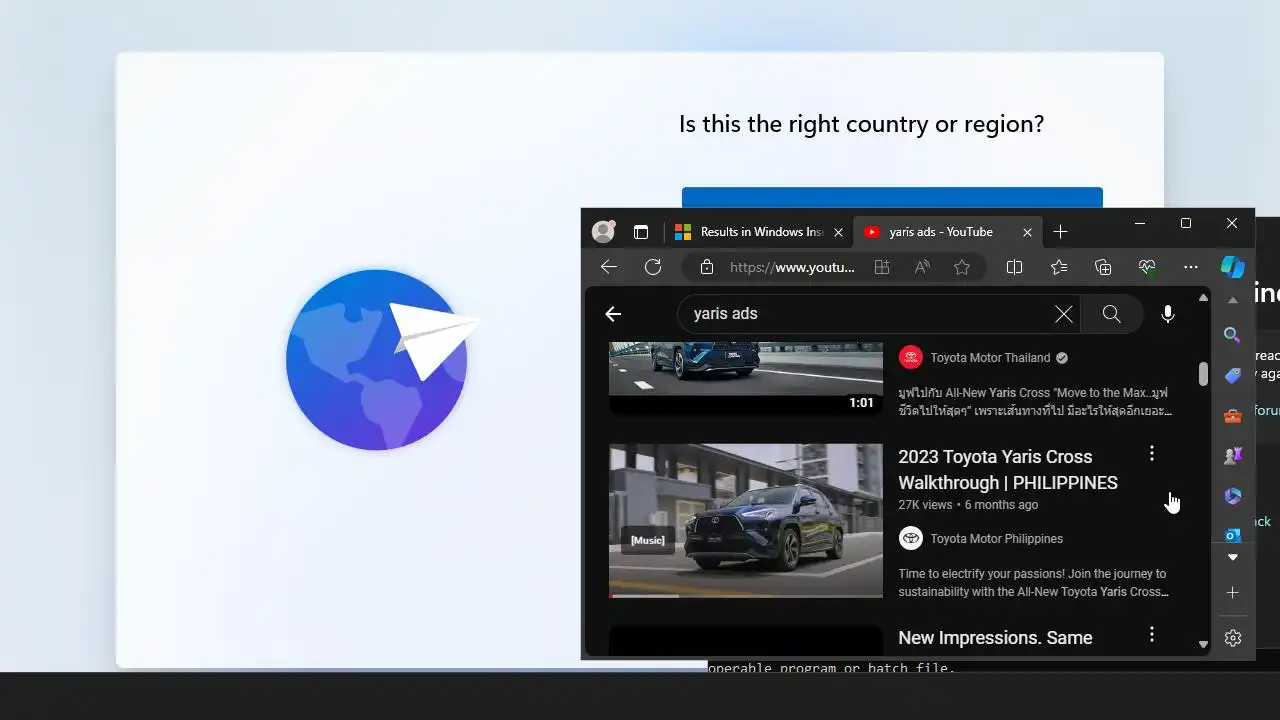Open Toyota Motor Philippines channel name
Image resolution: width=1280 pixels, height=720 pixels.
[x=996, y=539]
